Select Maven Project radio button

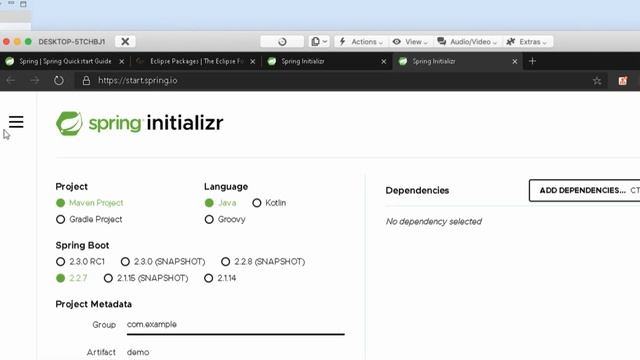click(60, 203)
